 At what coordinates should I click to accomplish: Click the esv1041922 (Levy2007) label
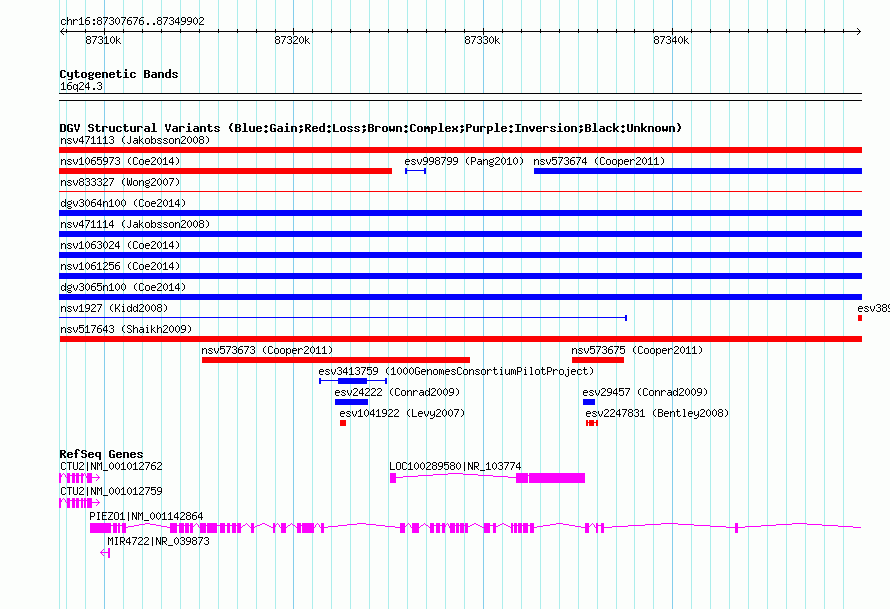pyautogui.click(x=402, y=413)
